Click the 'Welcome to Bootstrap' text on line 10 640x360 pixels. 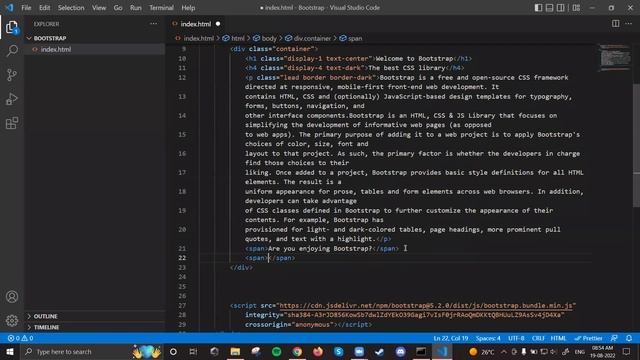[x=414, y=58]
